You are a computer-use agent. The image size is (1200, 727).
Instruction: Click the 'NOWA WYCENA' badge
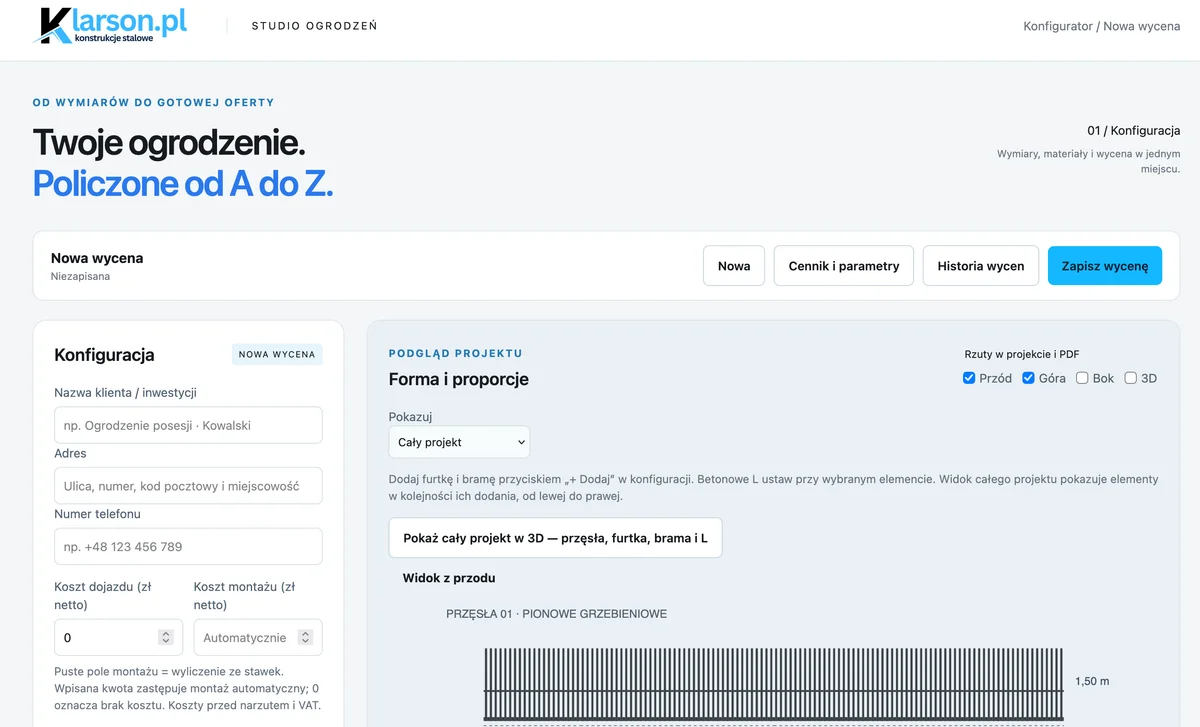point(277,354)
